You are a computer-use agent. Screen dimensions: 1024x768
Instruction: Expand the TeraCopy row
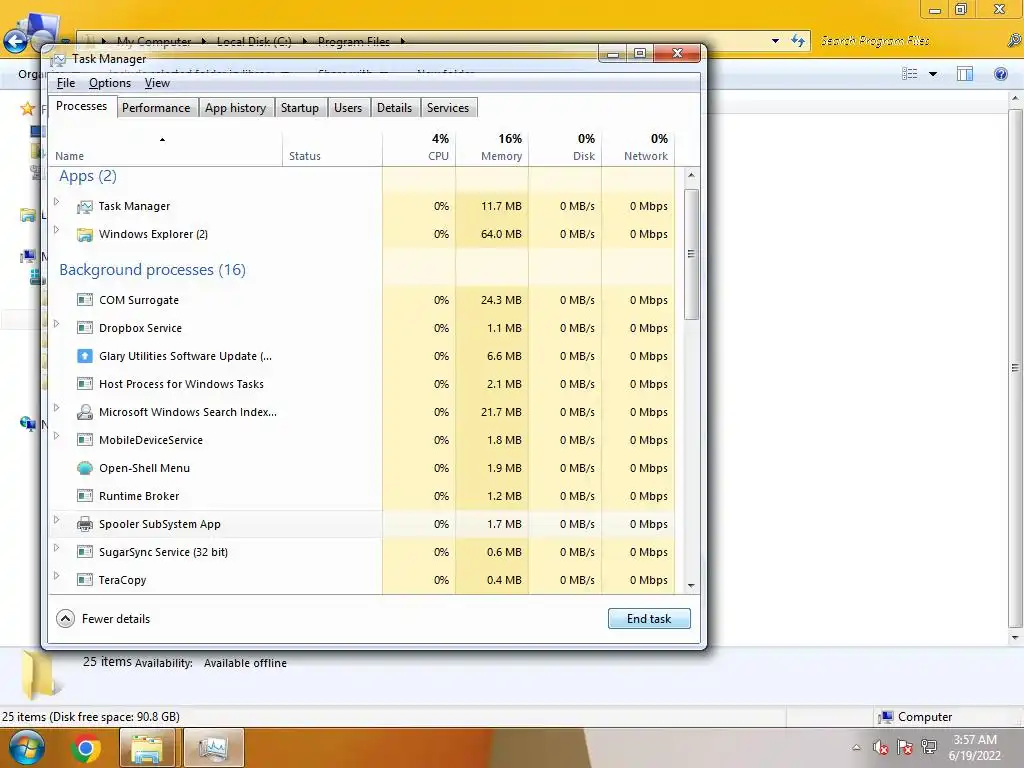point(57,576)
